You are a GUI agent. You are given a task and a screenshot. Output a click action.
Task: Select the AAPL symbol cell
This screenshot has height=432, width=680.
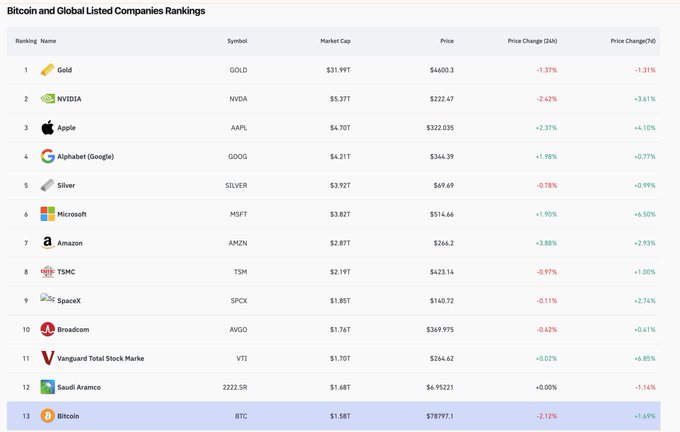pyautogui.click(x=239, y=128)
